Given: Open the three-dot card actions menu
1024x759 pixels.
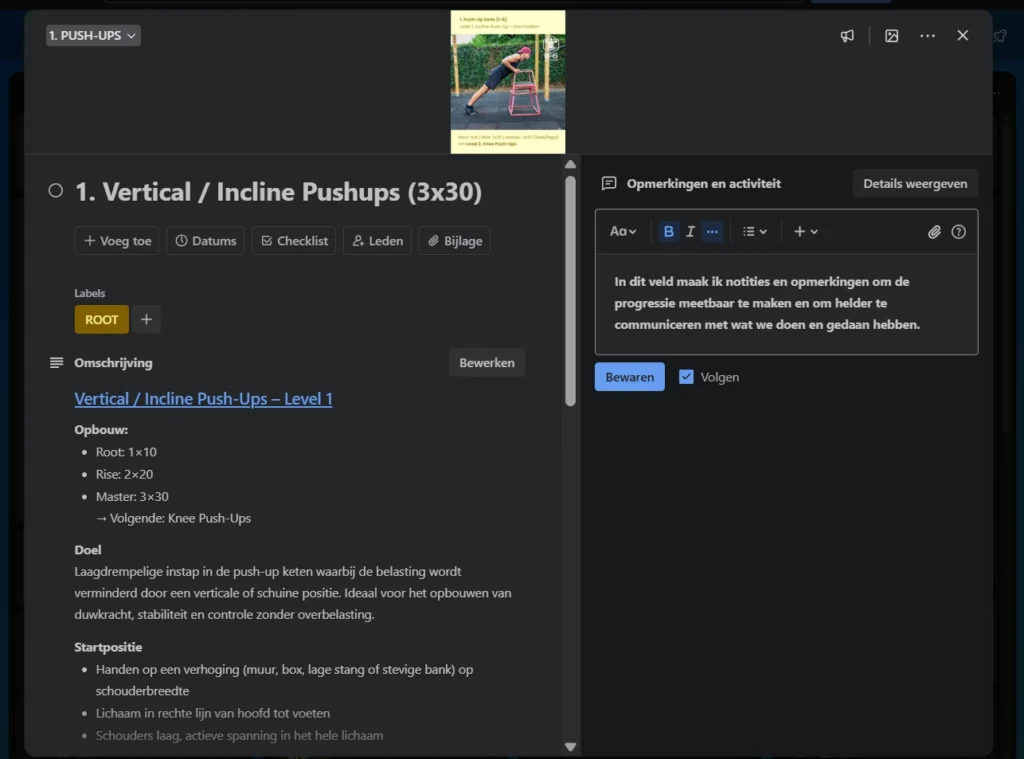Looking at the screenshot, I should [928, 36].
